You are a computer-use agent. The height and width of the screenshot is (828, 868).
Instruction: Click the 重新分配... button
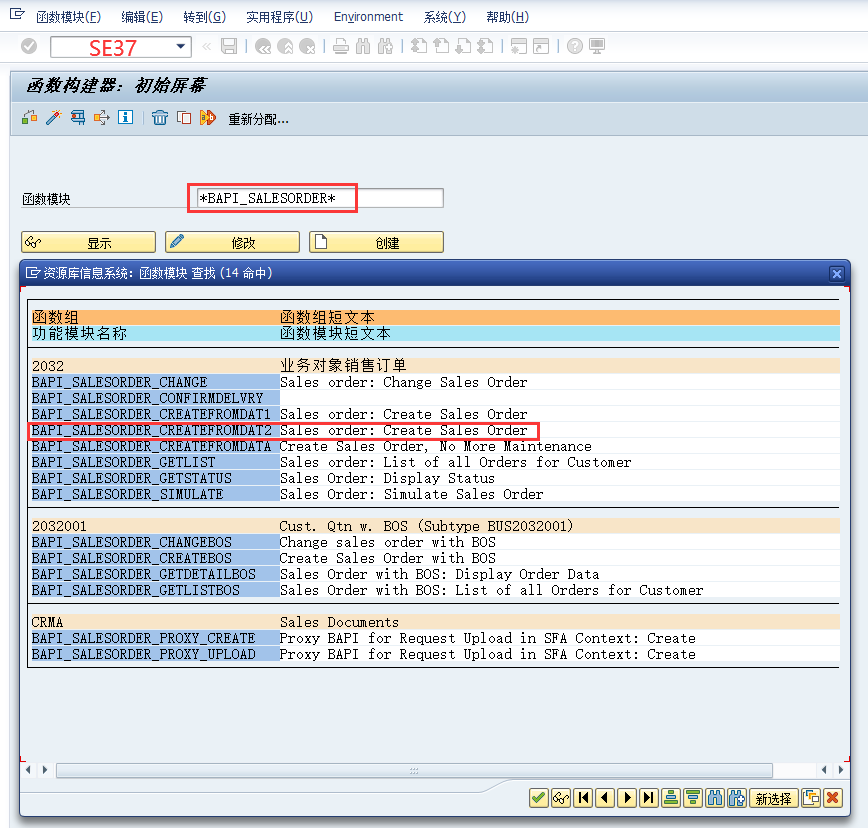click(259, 119)
